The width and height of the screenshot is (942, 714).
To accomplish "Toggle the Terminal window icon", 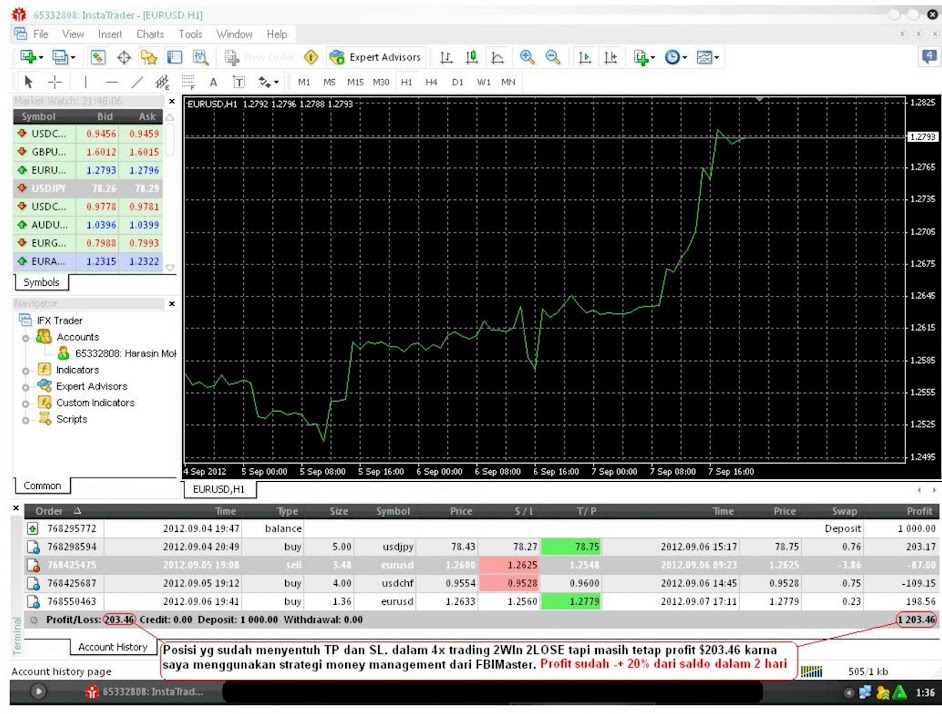I will pos(175,57).
